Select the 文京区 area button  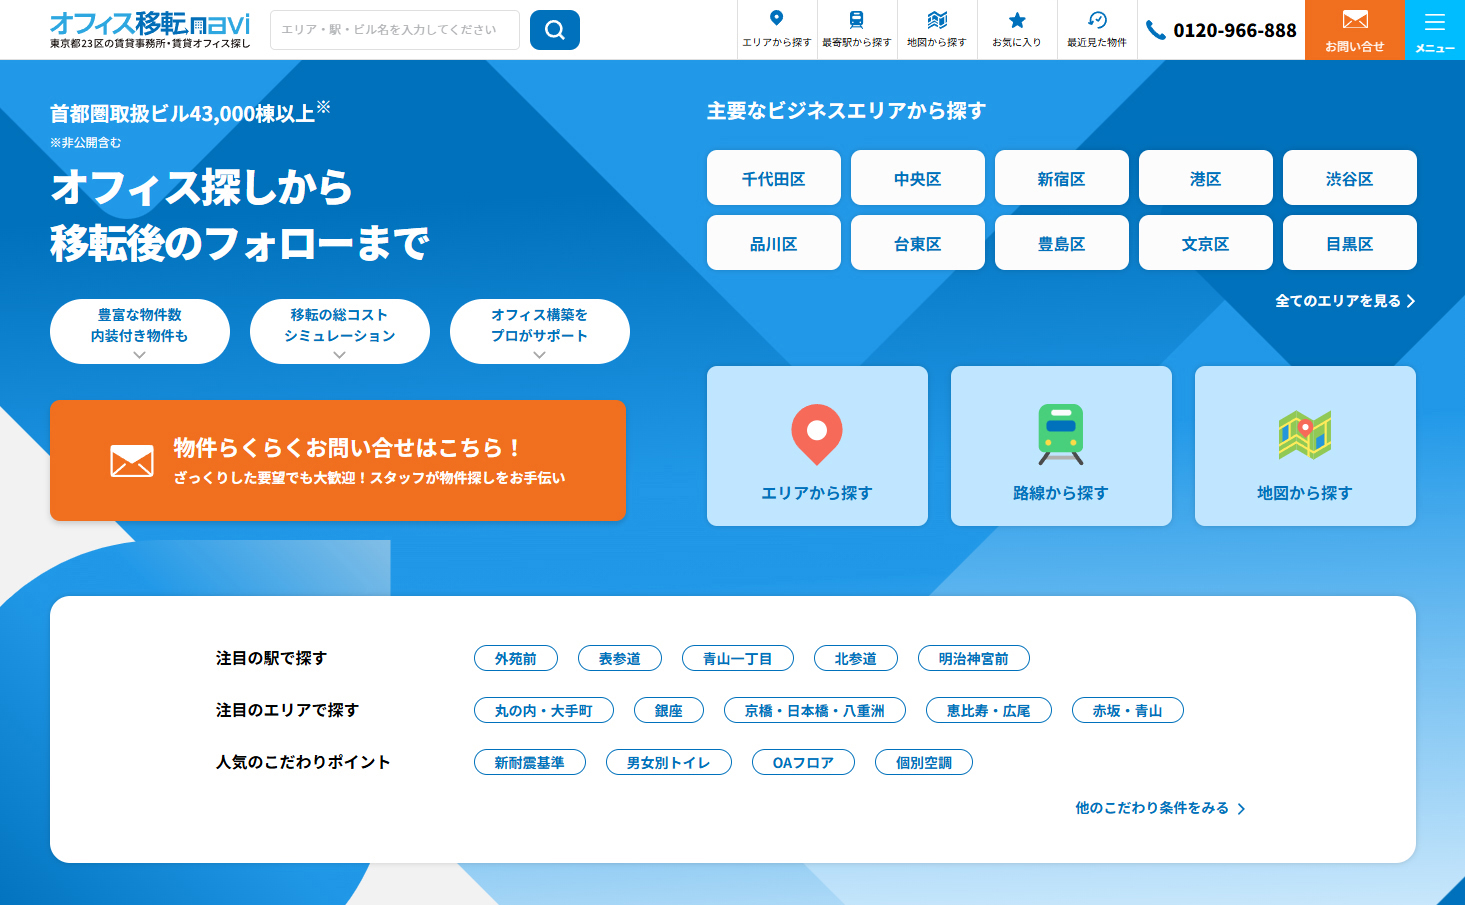(x=1206, y=243)
